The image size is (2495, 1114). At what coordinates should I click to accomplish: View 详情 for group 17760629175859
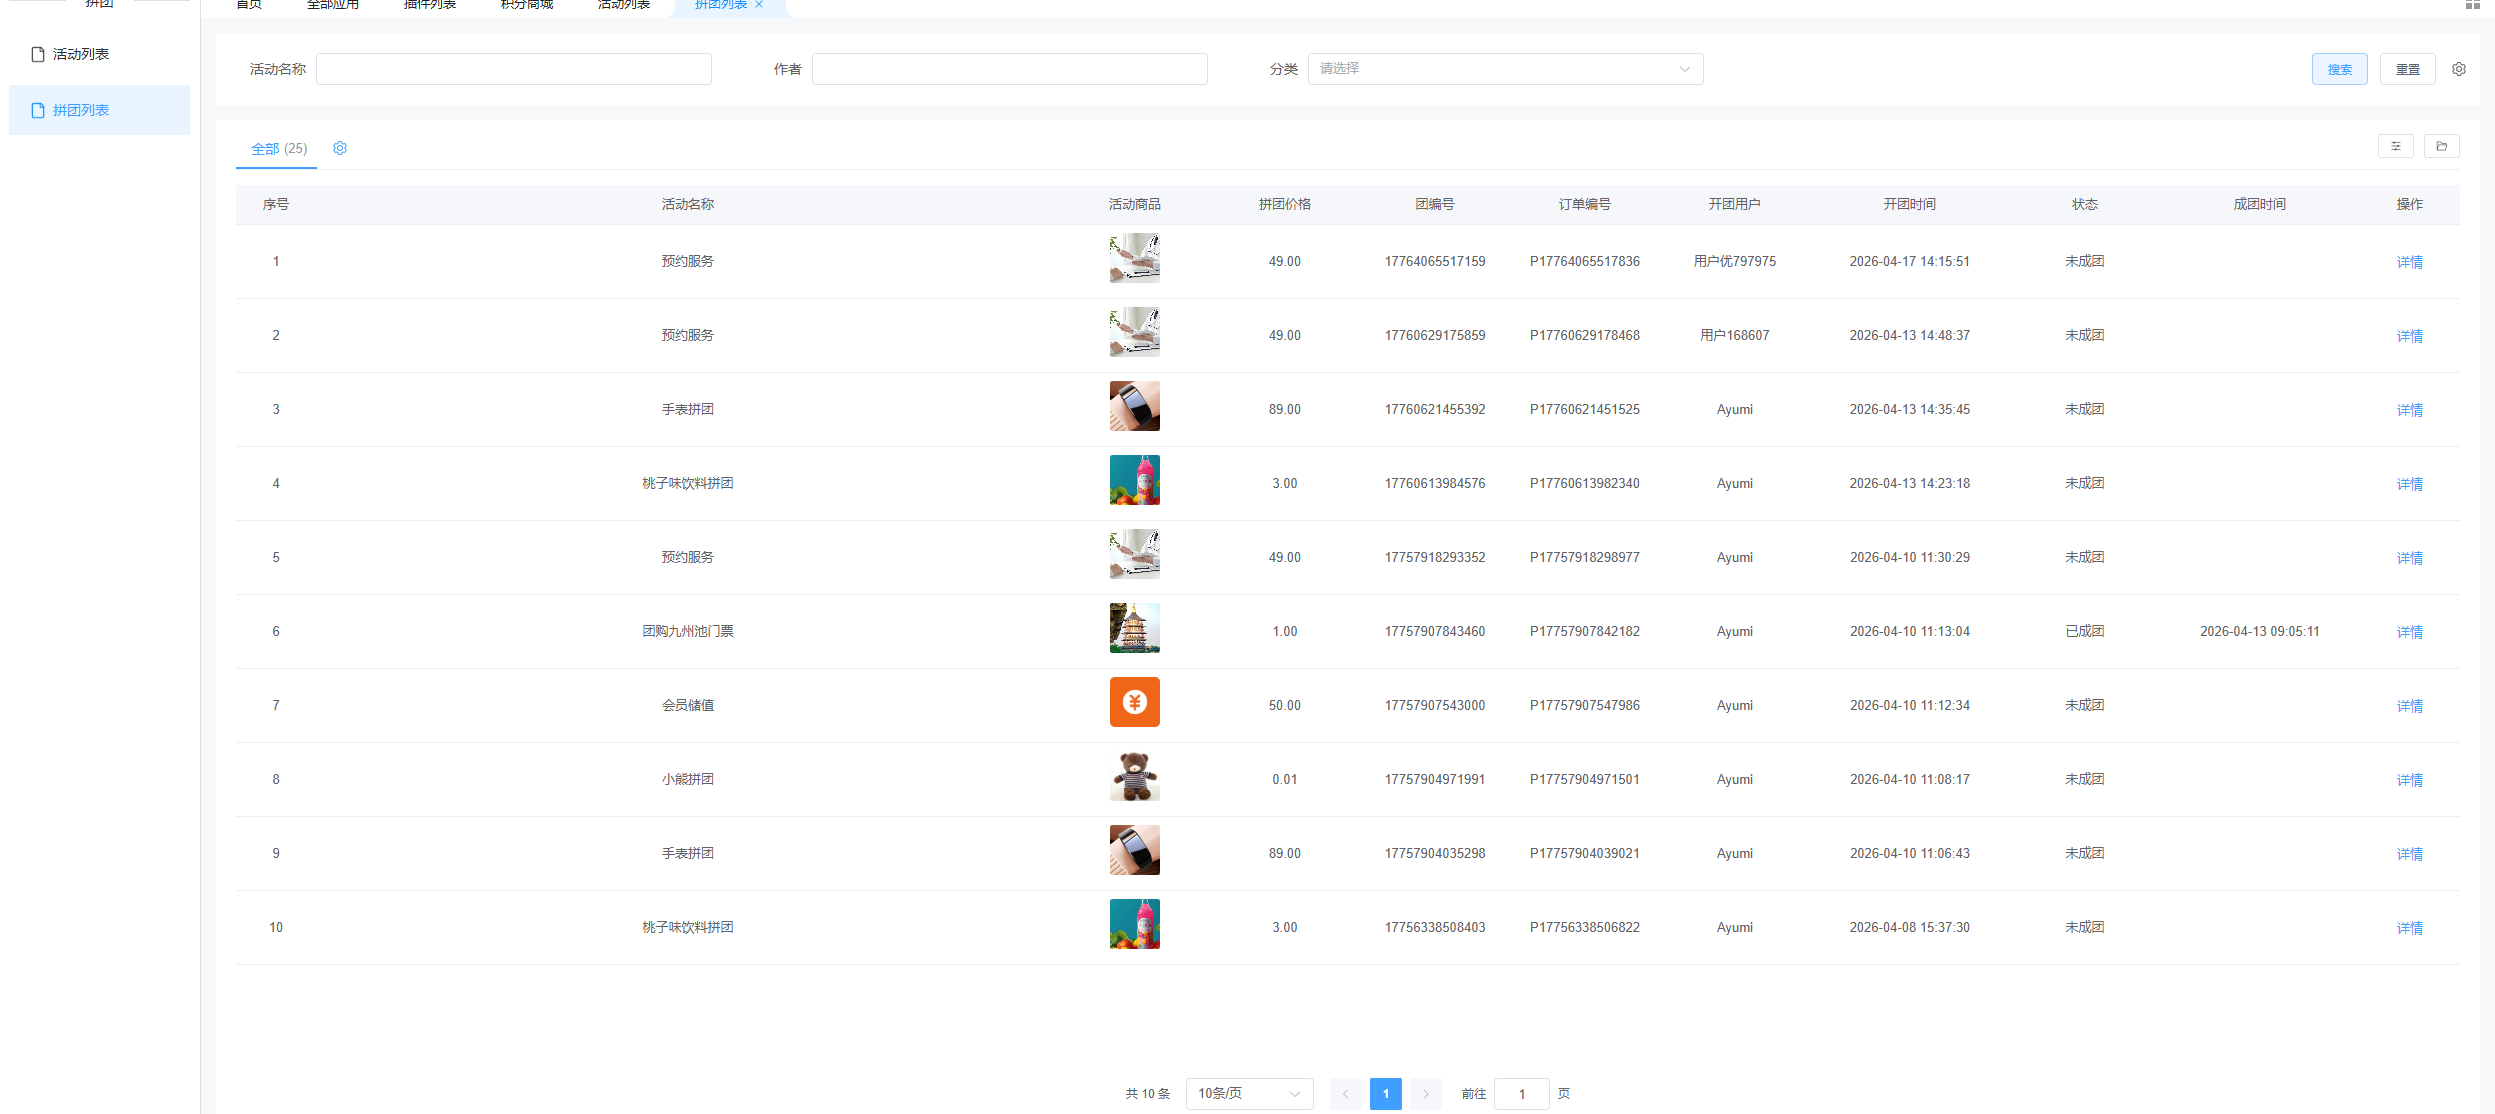(2410, 336)
